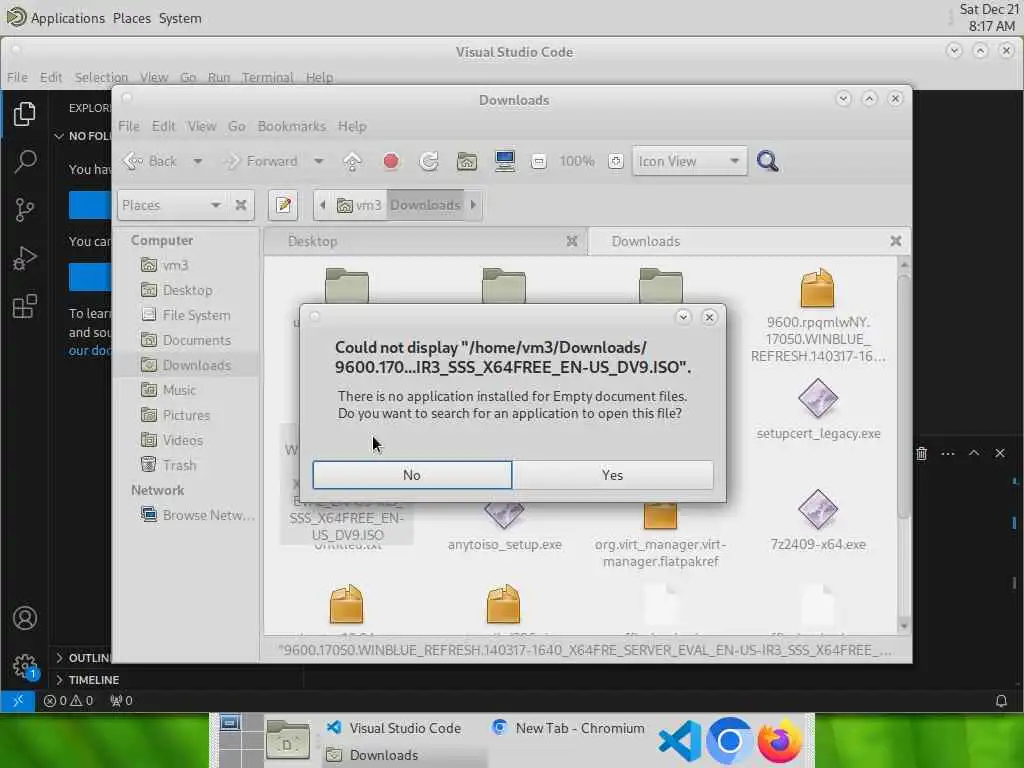Open the Forward history dropdown arrow
The image size is (1024, 768).
pyautogui.click(x=319, y=161)
